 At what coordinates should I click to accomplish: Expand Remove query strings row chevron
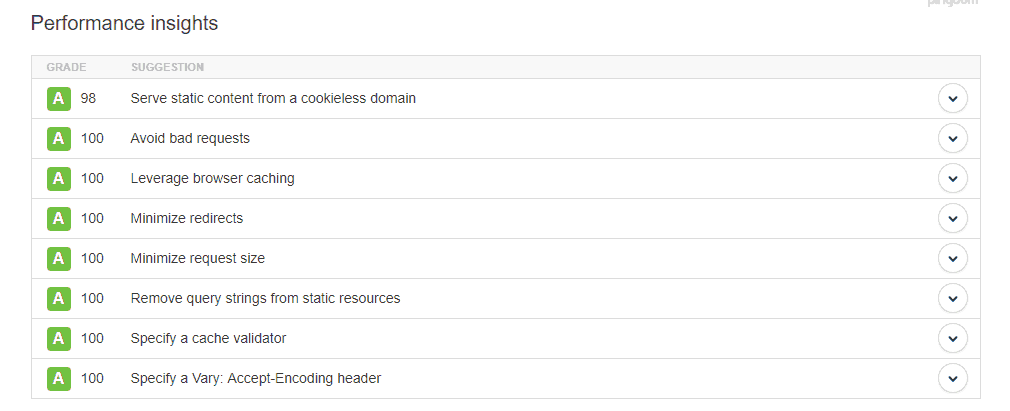click(953, 298)
